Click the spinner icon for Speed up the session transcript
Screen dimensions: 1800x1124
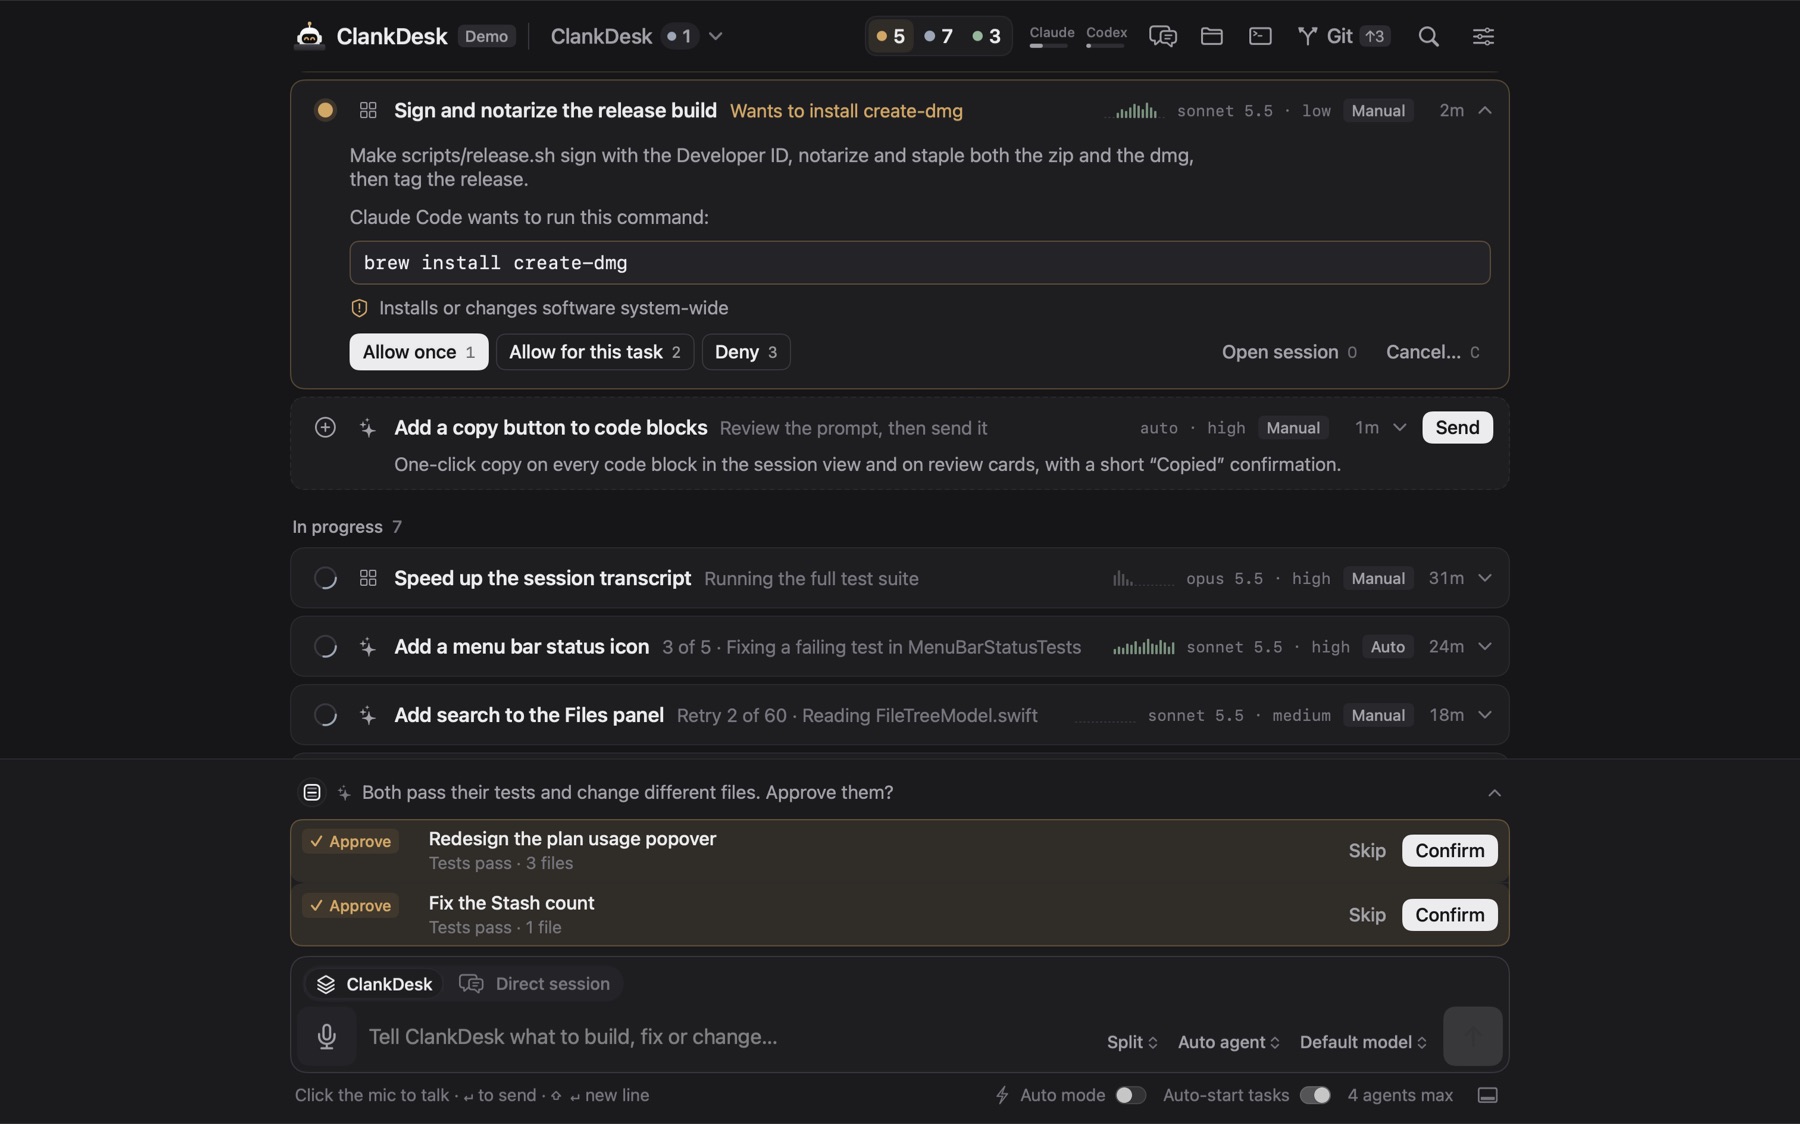coord(325,578)
